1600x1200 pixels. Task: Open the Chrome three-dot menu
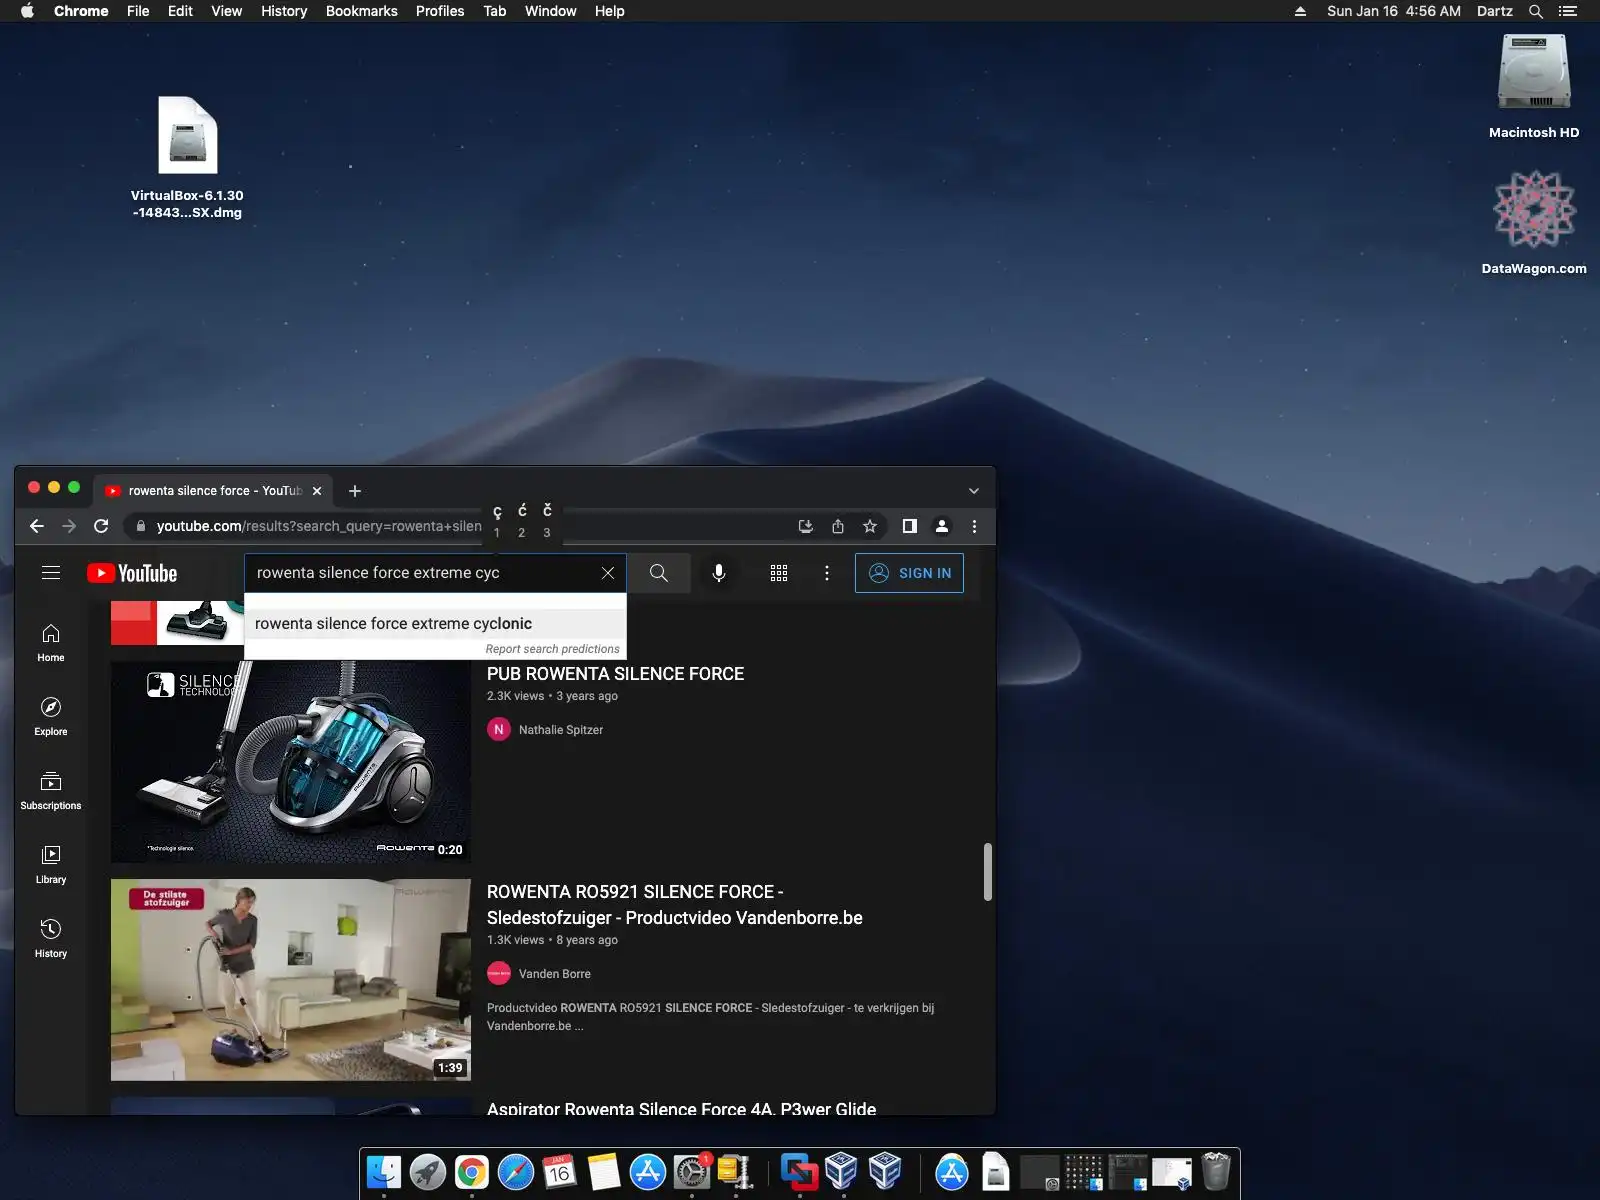click(974, 526)
